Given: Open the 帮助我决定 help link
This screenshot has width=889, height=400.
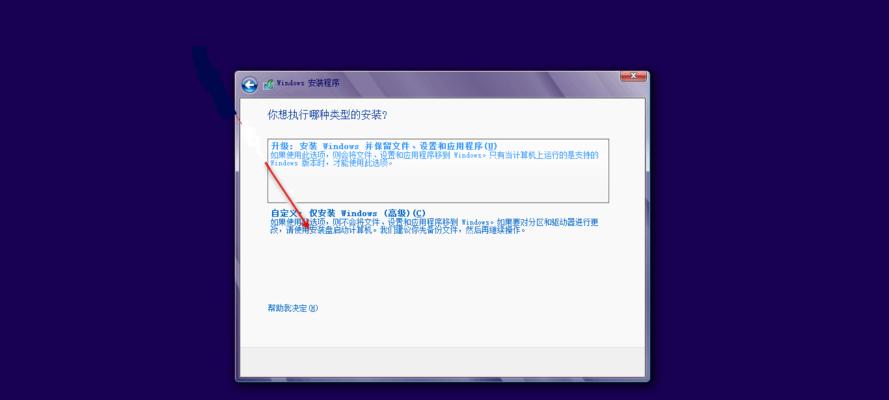Looking at the screenshot, I should [293, 308].
